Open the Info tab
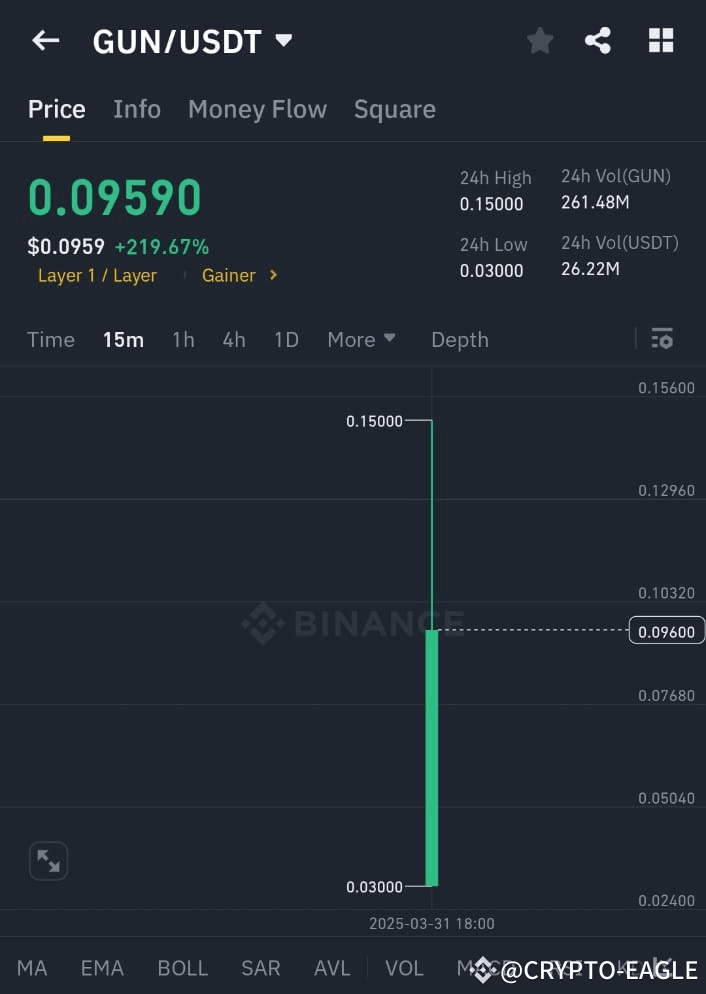 click(137, 109)
